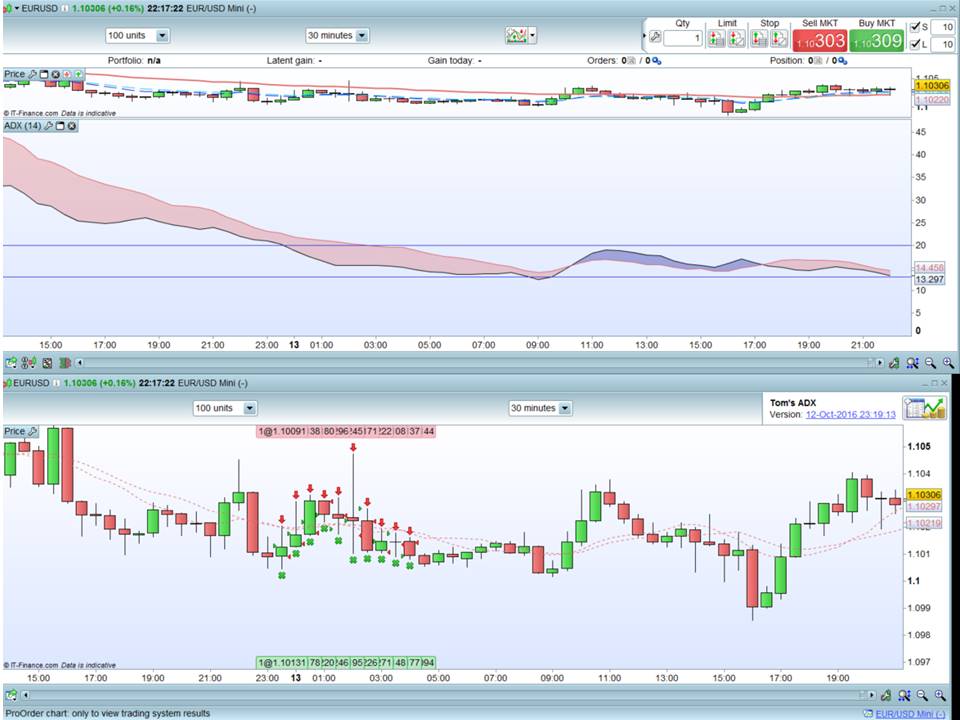Click the zoom-to-fit icon at the lower chart's bottom right
This screenshot has height=720, width=960.
[904, 696]
